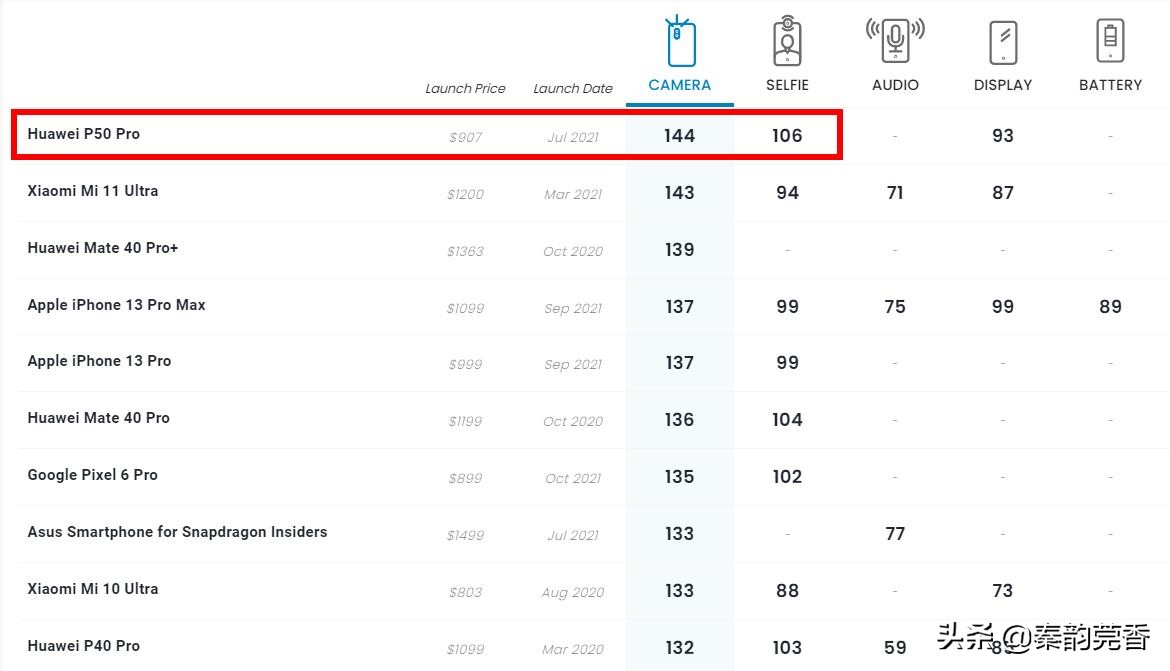Click Xiaomi Mi 10 Ultra selfie score 88
Image resolution: width=1170 pixels, height=671 pixels.
tap(787, 590)
